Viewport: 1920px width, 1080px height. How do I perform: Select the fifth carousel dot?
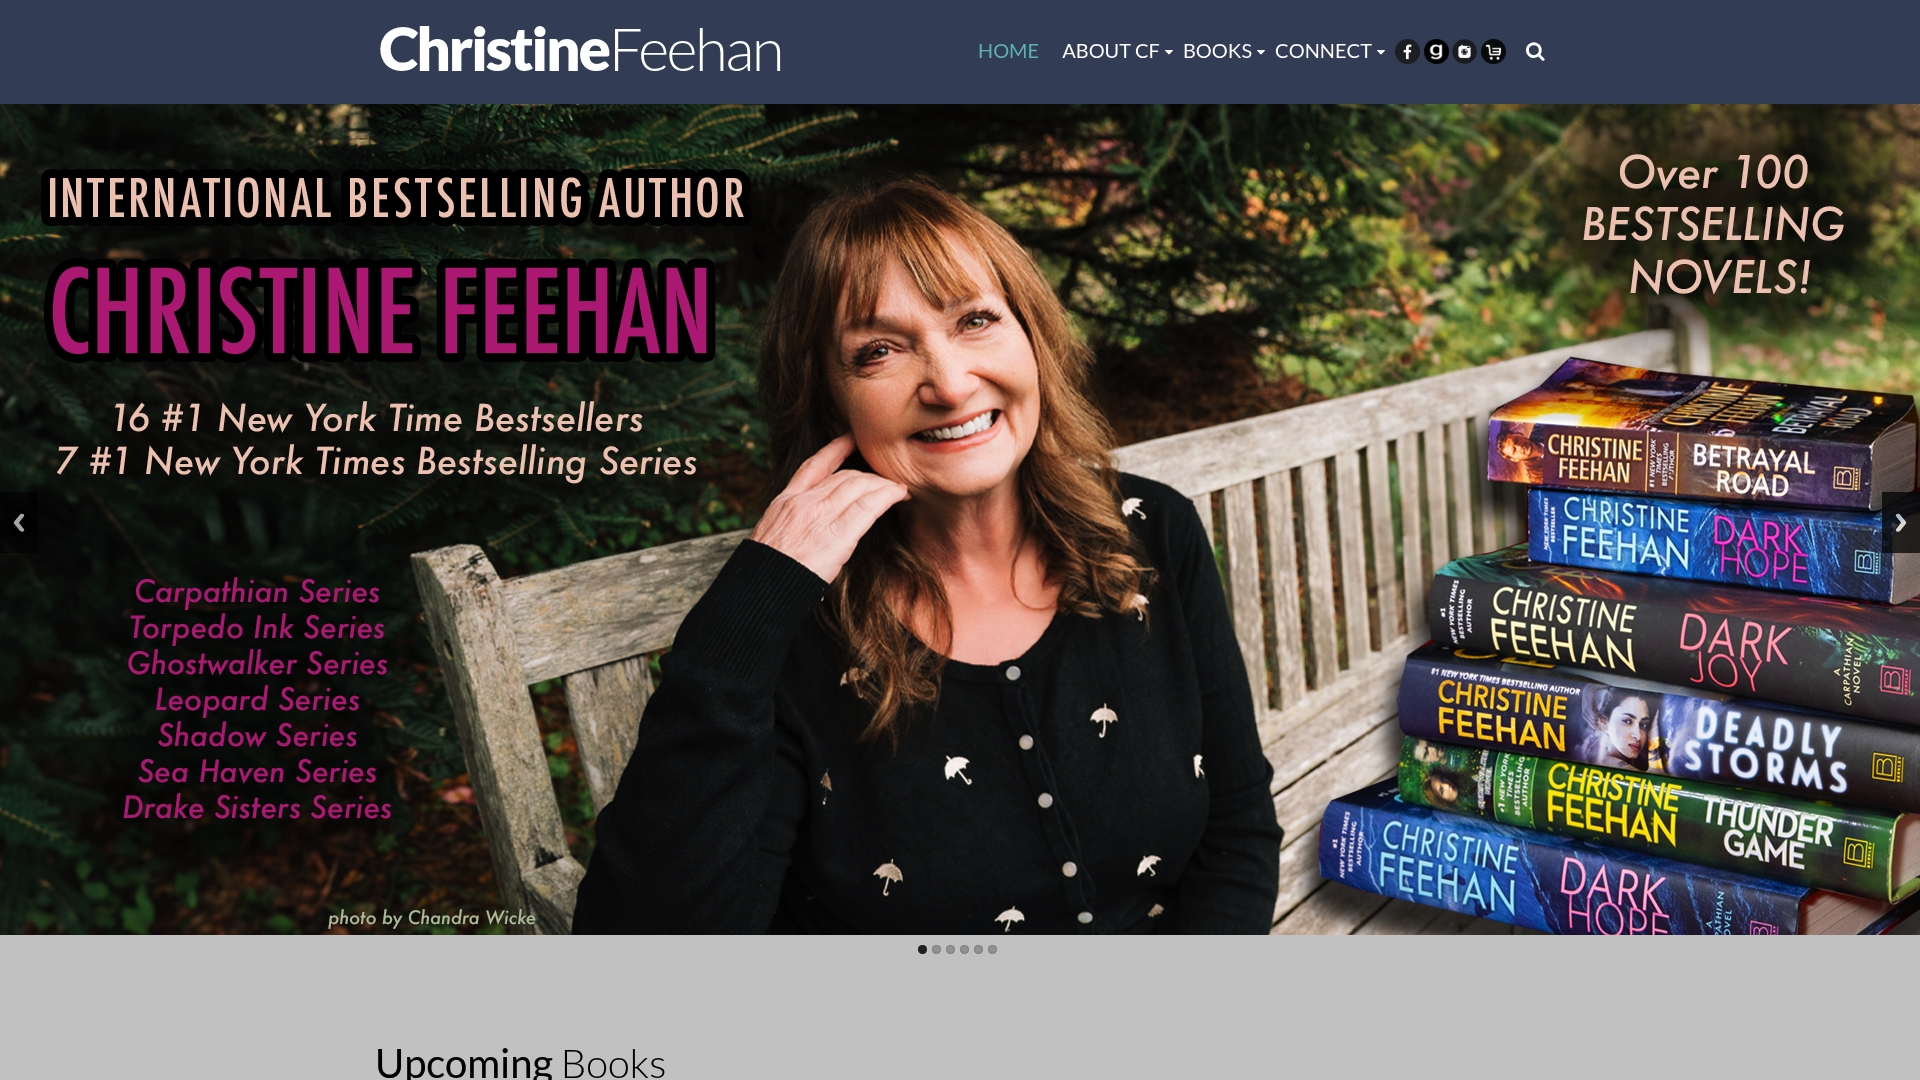click(978, 949)
